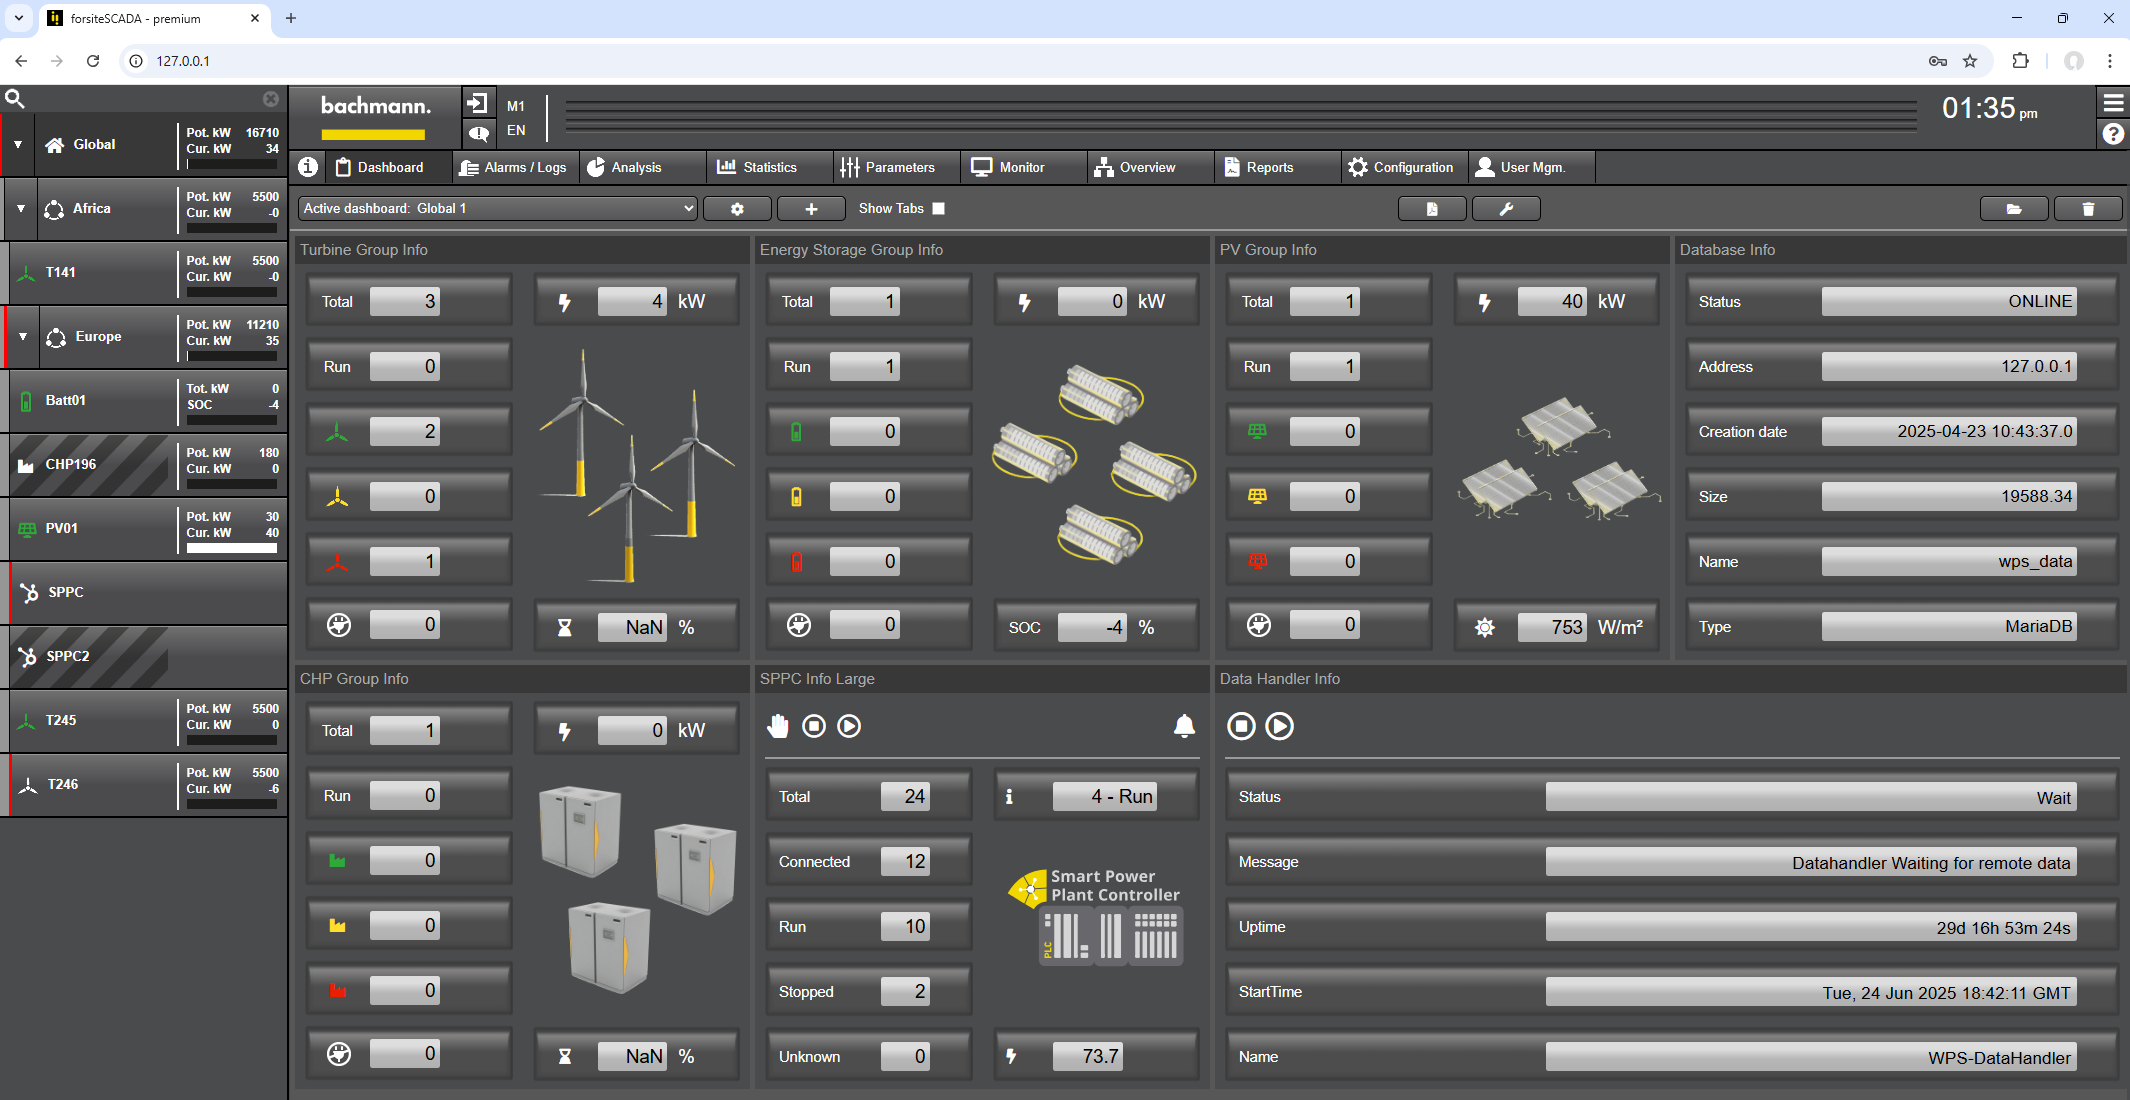Screen dimensions: 2130x1100
Task: Collapse the Africa tree group
Action: tap(21, 209)
